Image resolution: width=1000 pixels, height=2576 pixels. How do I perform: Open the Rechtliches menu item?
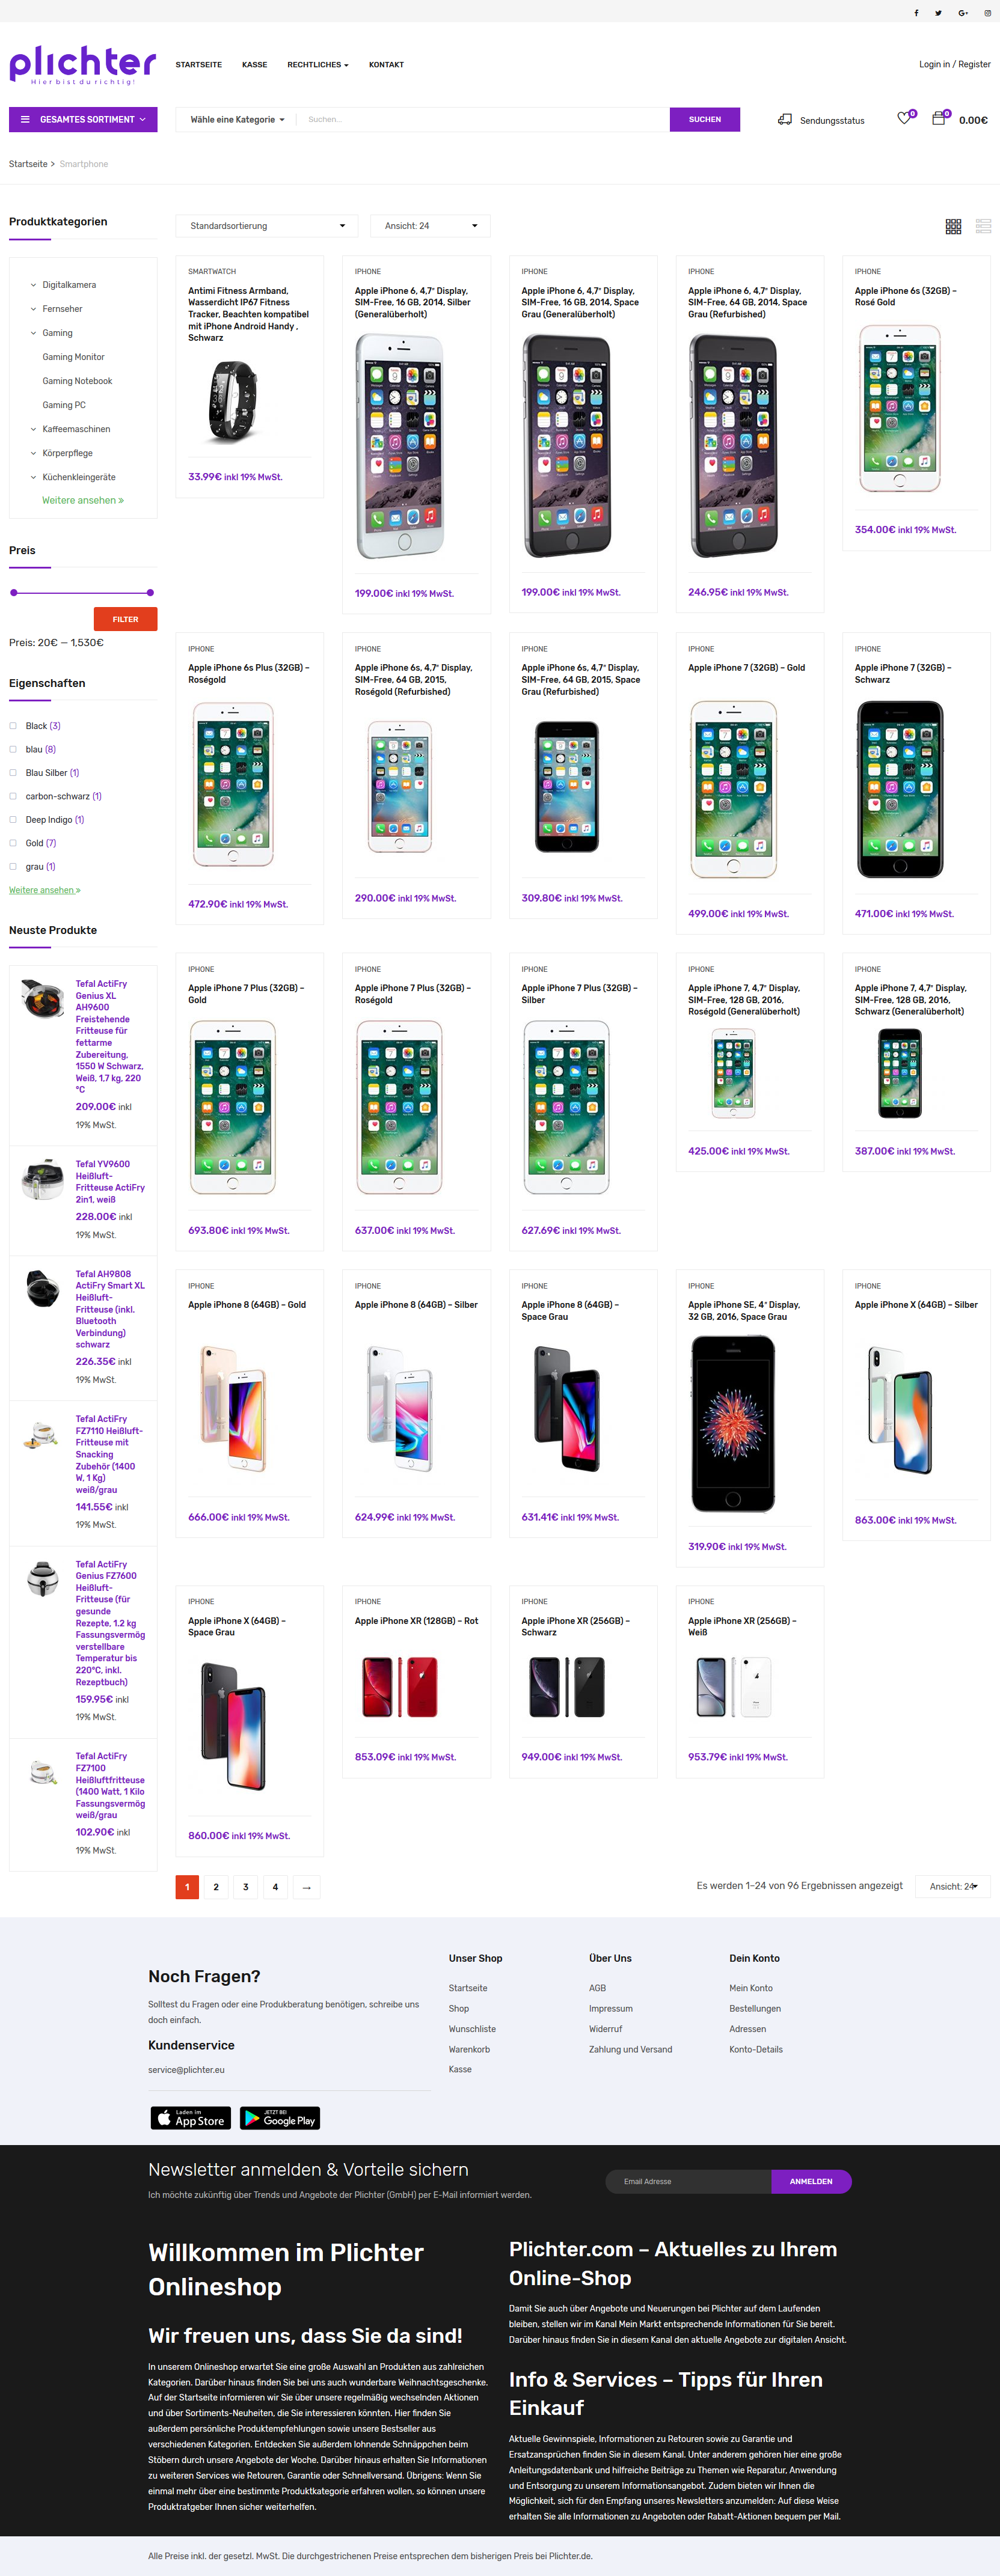(x=318, y=65)
